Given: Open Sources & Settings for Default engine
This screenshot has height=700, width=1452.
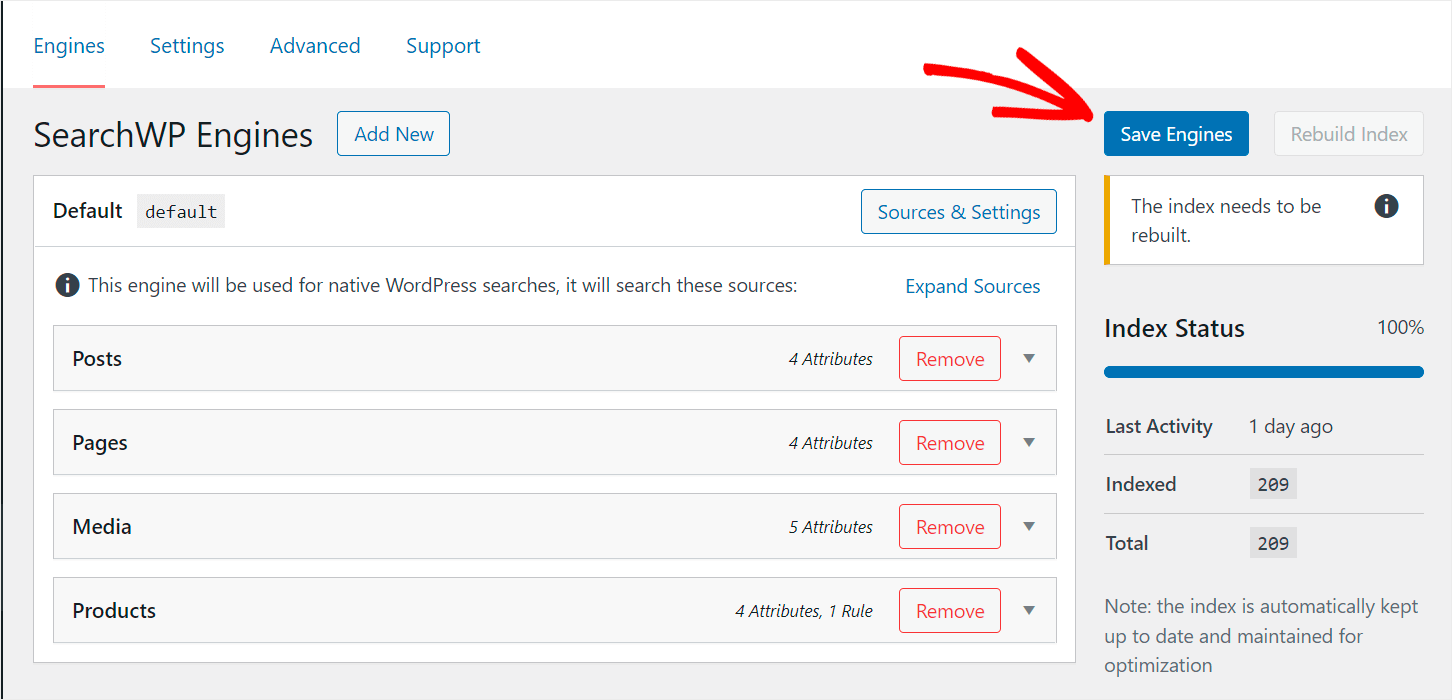Looking at the screenshot, I should 959,212.
